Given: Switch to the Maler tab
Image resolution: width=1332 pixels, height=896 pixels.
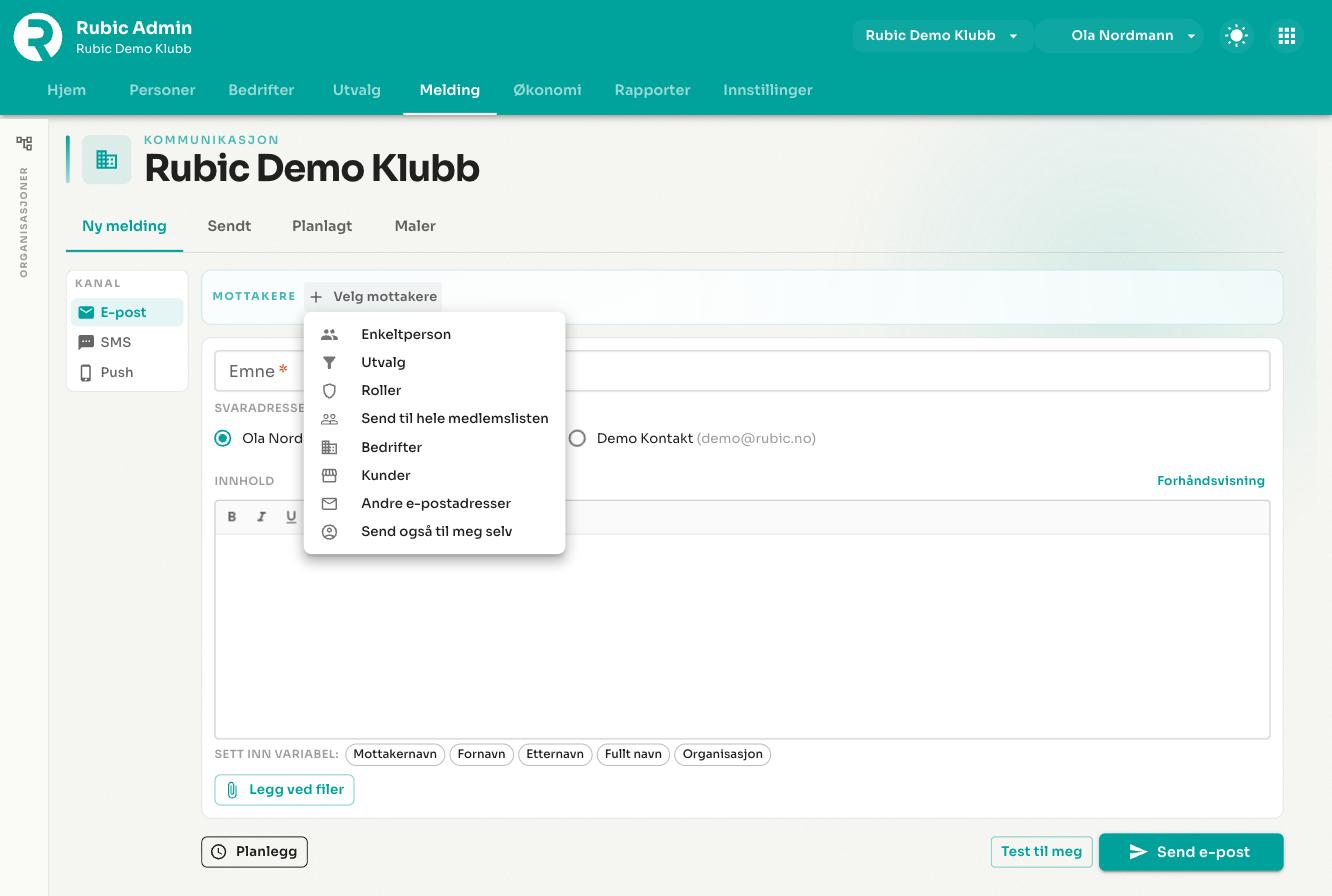Looking at the screenshot, I should 415,226.
